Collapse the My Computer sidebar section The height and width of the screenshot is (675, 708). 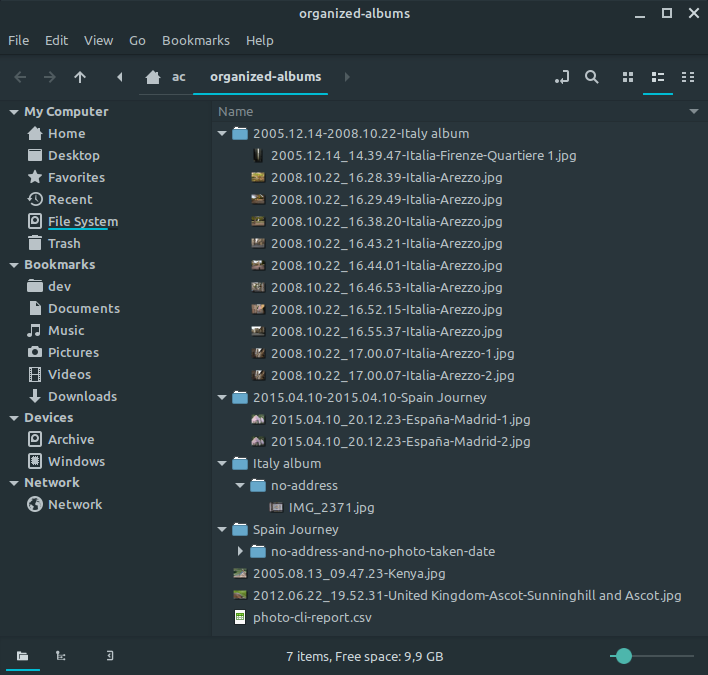point(14,112)
